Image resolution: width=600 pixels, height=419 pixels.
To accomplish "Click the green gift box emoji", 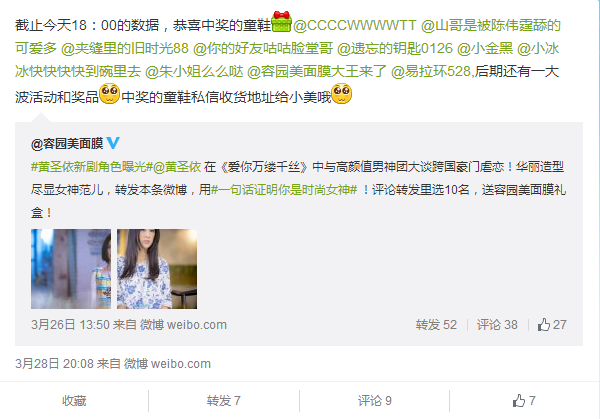I will (x=282, y=22).
